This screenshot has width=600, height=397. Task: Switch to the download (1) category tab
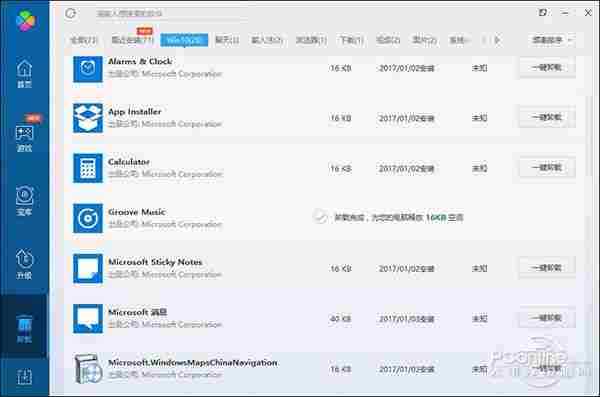click(x=351, y=40)
